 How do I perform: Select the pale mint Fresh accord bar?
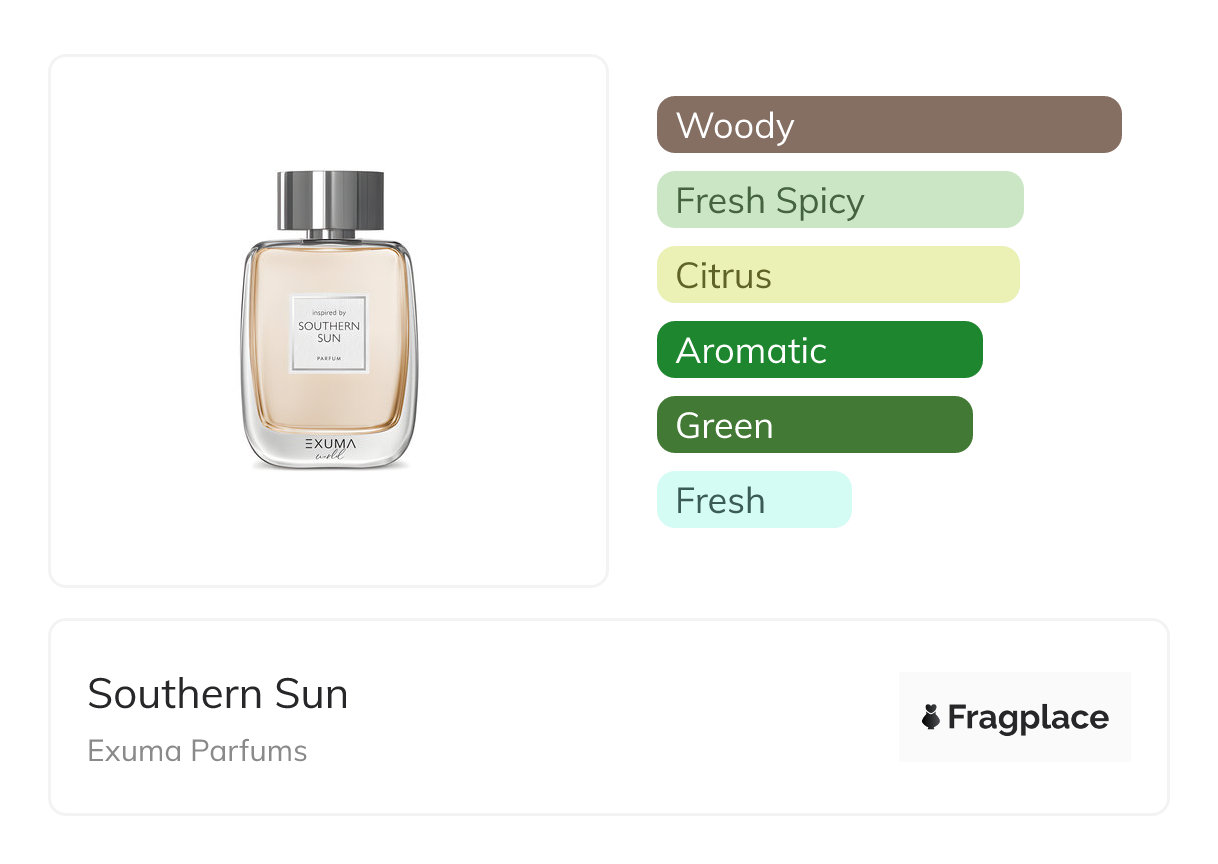click(754, 500)
